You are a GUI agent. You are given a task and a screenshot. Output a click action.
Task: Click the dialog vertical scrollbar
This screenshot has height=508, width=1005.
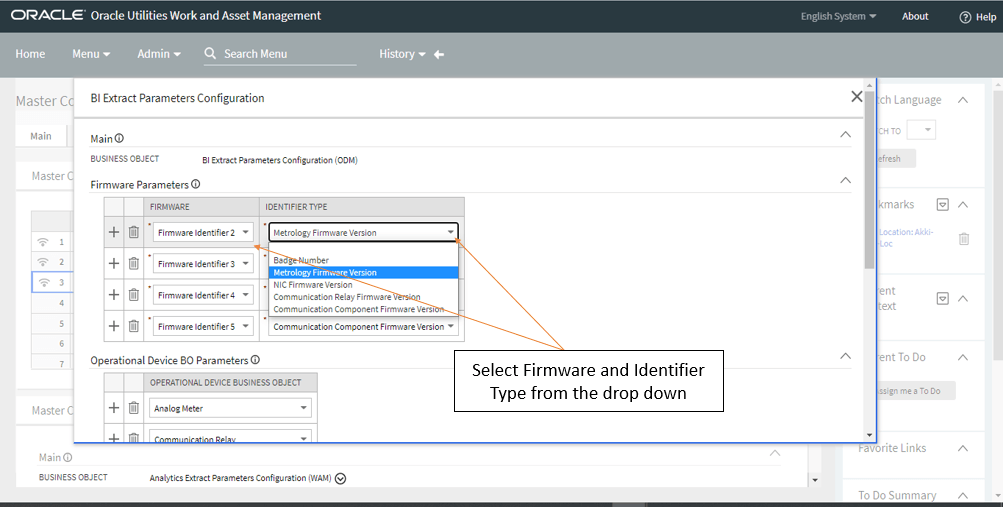pyautogui.click(x=870, y=179)
